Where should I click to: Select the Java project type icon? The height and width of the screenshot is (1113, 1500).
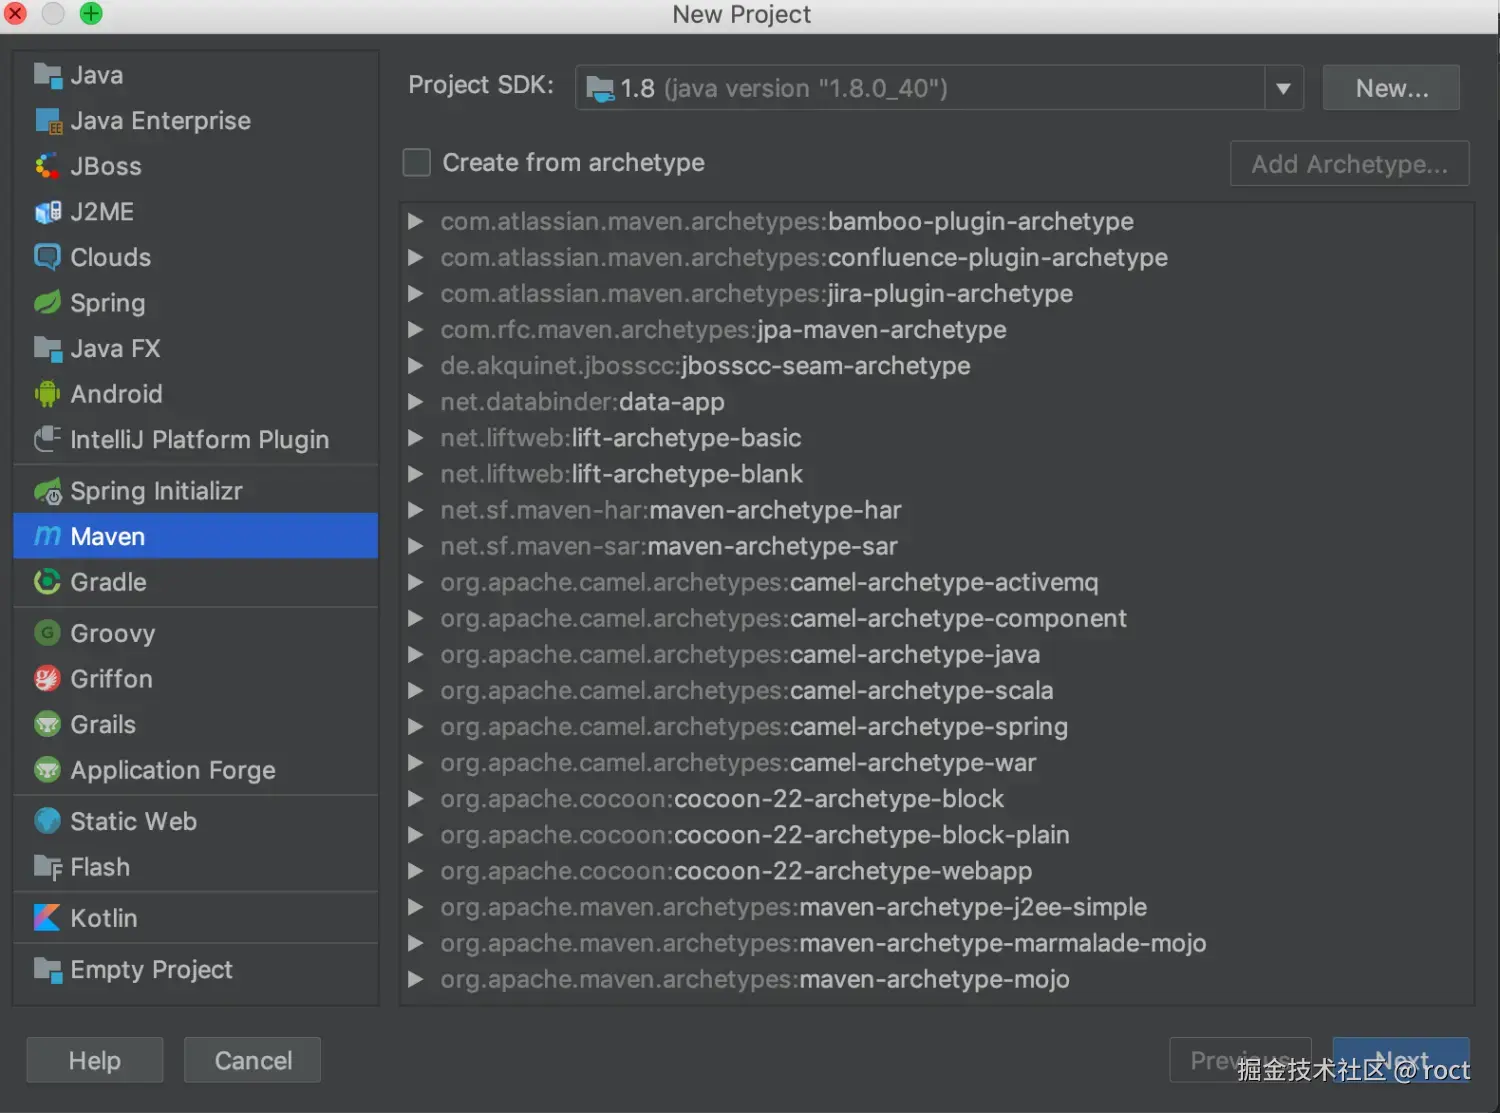pos(47,75)
